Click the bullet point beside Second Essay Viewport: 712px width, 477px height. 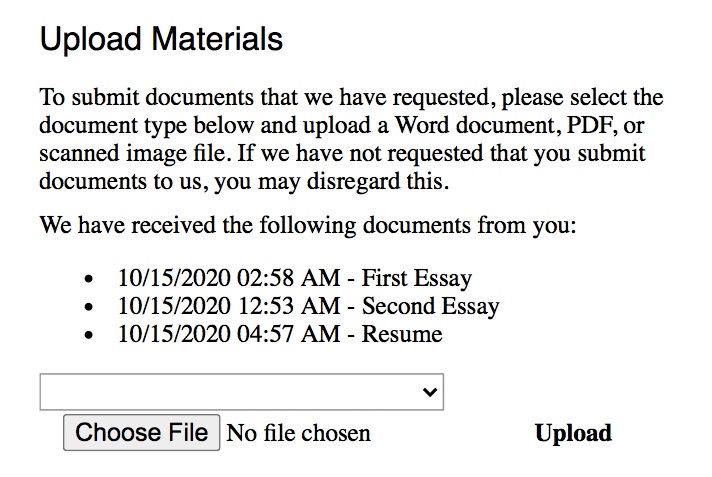pos(89,307)
